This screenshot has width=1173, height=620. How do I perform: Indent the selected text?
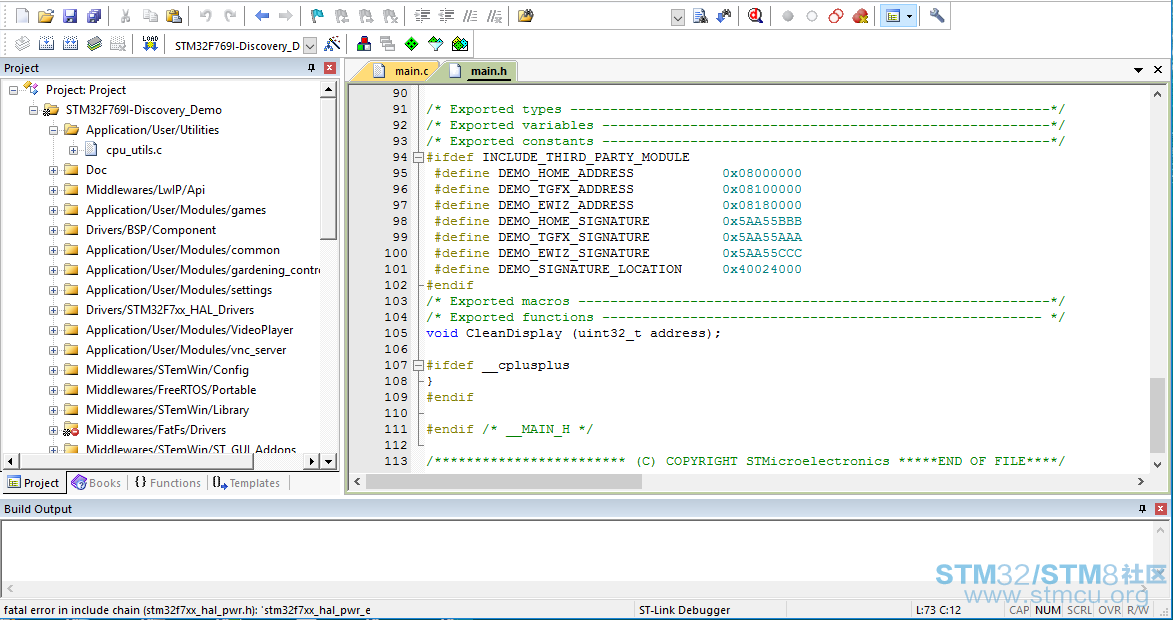point(423,16)
